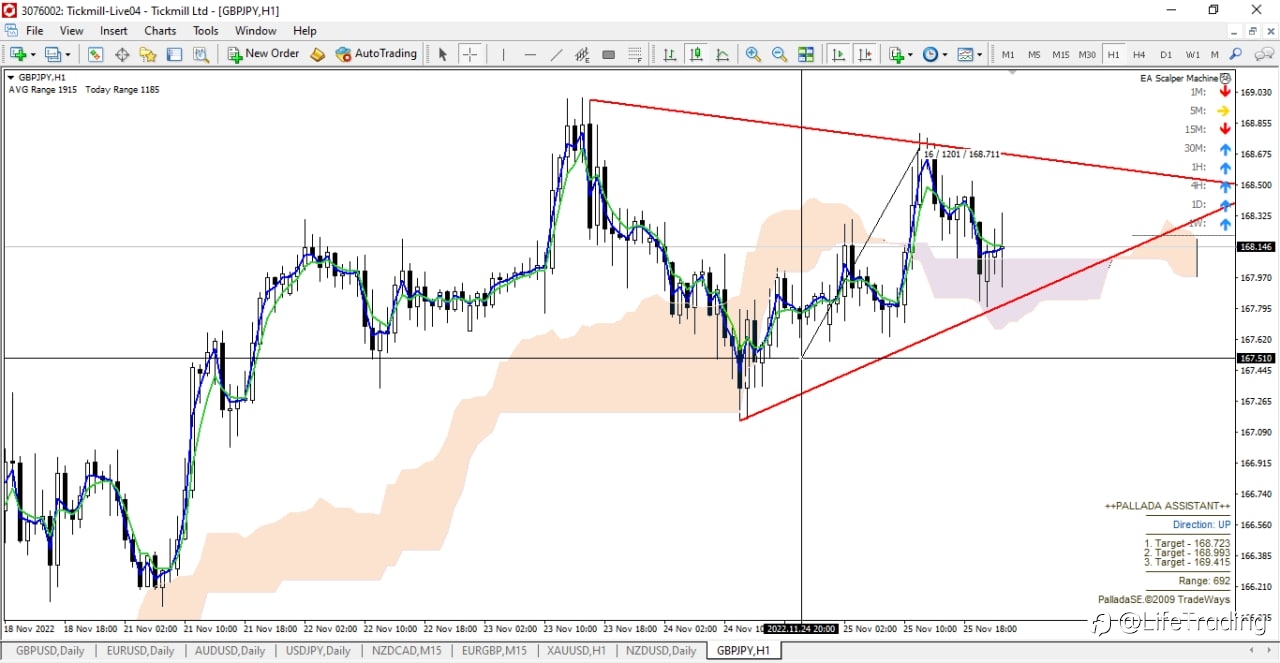The image size is (1280, 663).
Task: Open the EURGBP,M15 chart tab
Action: click(494, 650)
